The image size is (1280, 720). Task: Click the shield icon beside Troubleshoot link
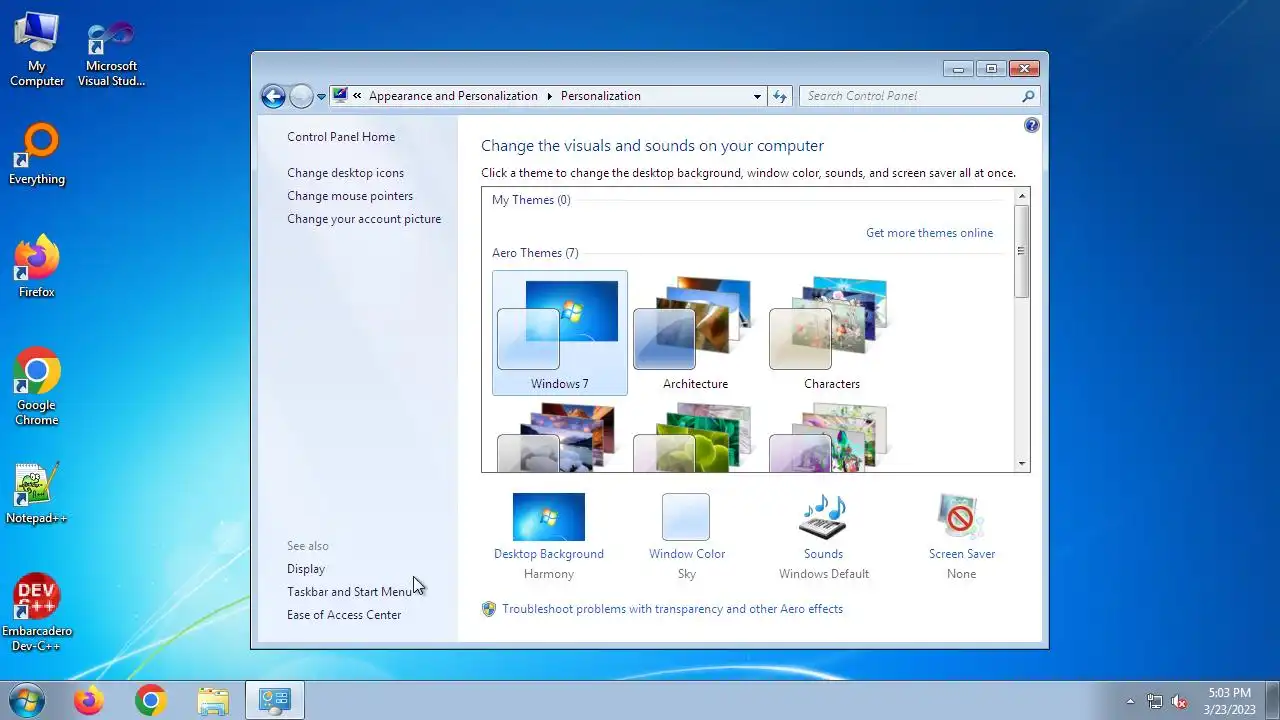[x=489, y=609]
